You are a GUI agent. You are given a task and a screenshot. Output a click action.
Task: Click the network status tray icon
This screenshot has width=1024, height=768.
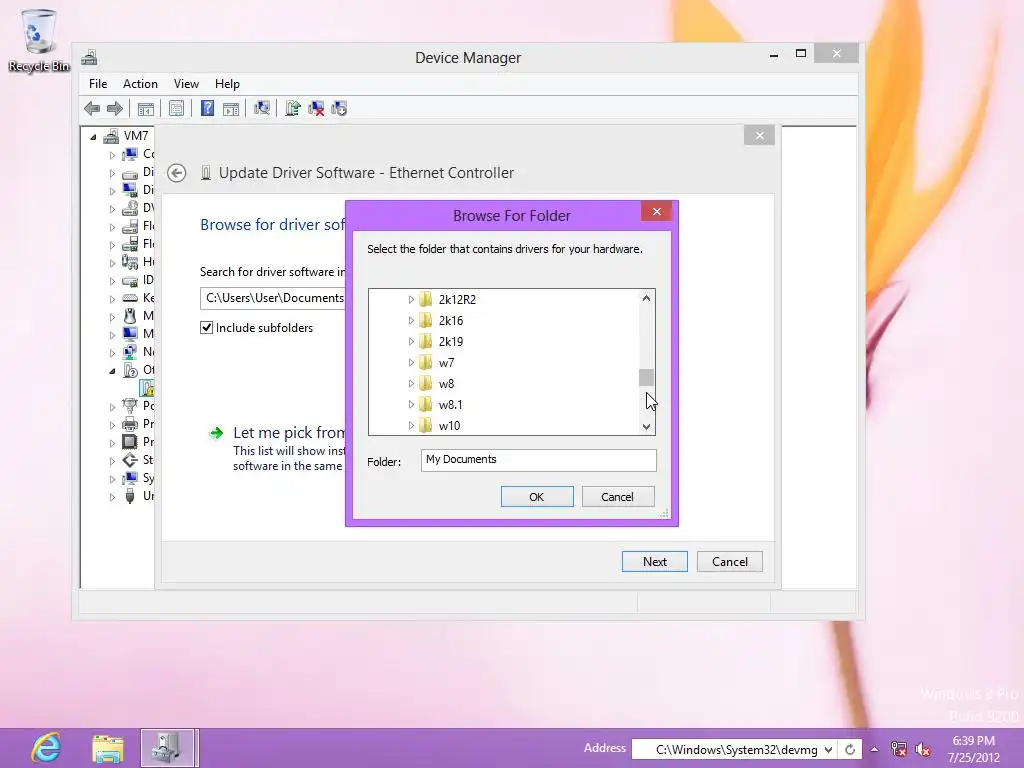point(899,749)
